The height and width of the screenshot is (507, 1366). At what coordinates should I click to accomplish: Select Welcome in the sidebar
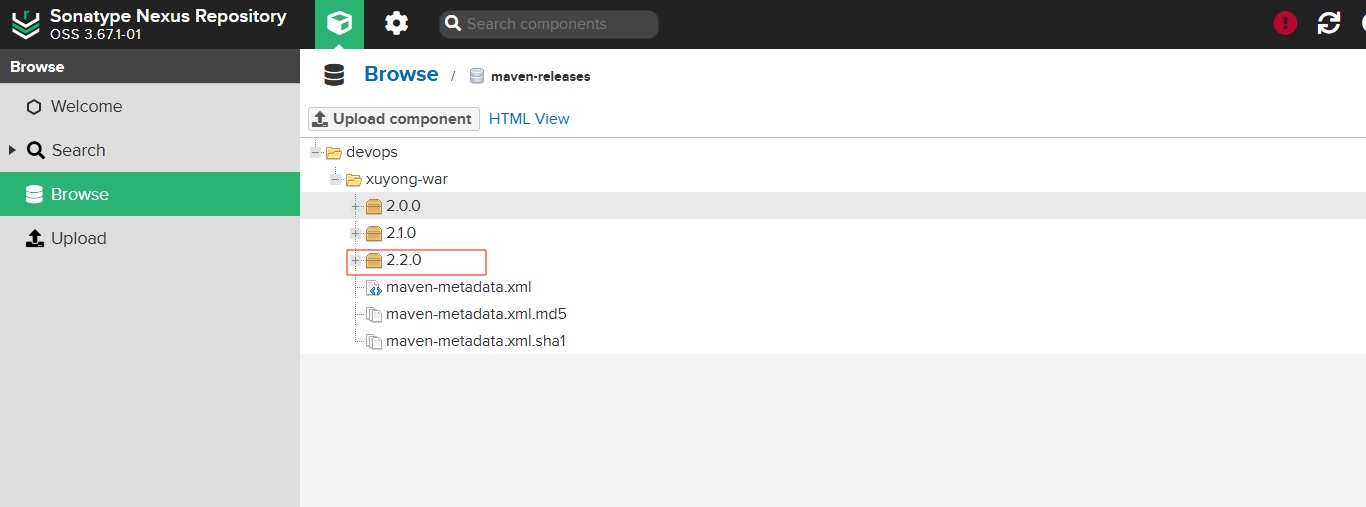(x=86, y=107)
